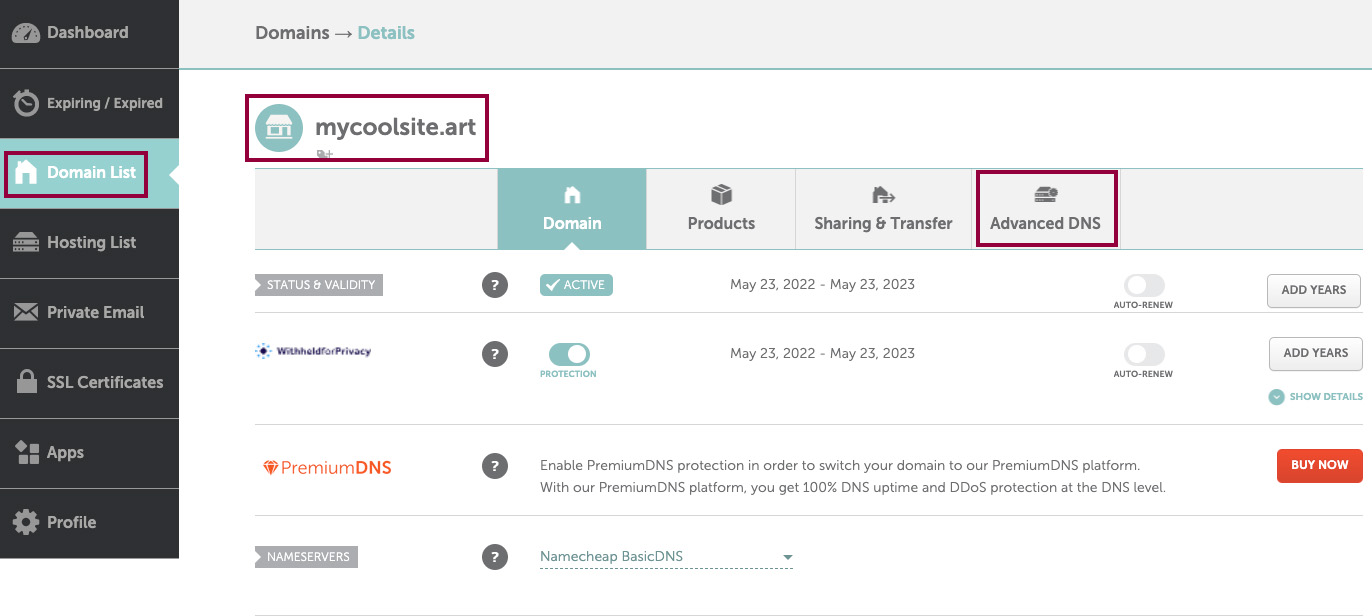
Task: Open help icon for Nameservers row
Action: click(494, 557)
